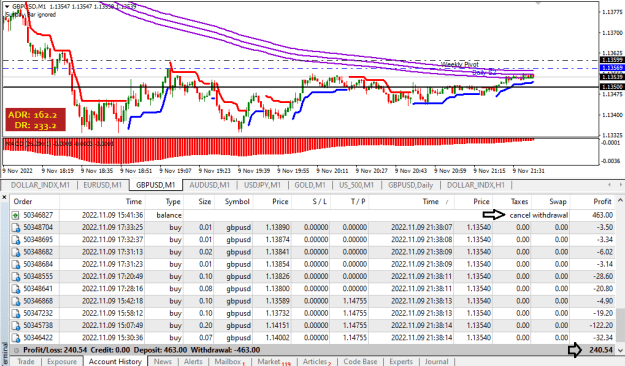625x366 pixels.
Task: Select open price 1.13890 cell
Action: [x=277, y=227]
